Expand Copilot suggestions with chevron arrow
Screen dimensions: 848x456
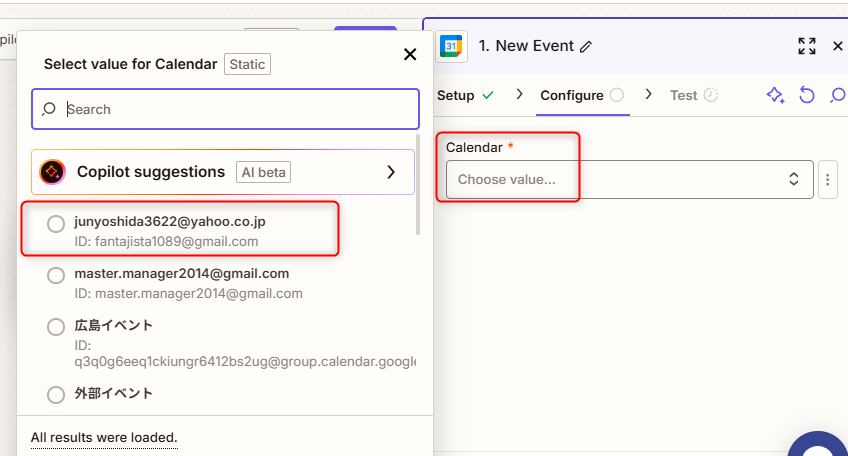point(391,172)
